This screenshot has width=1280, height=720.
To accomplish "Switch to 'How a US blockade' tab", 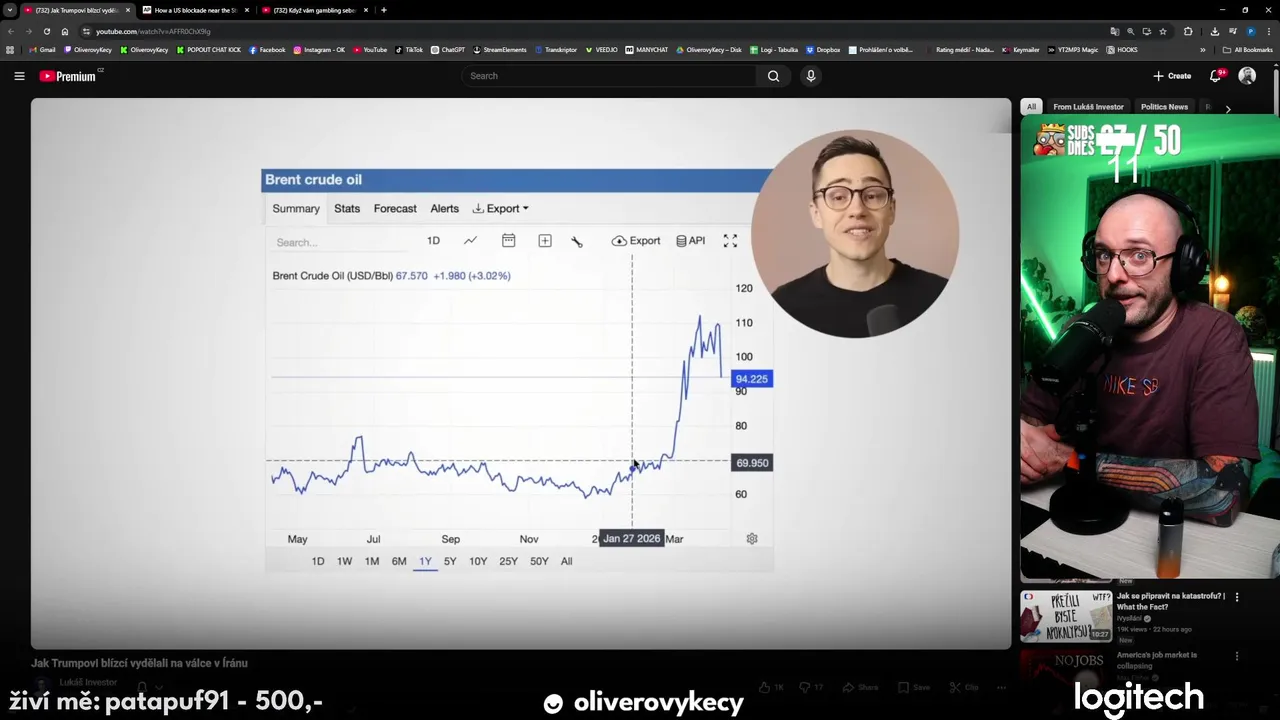I will click(195, 10).
